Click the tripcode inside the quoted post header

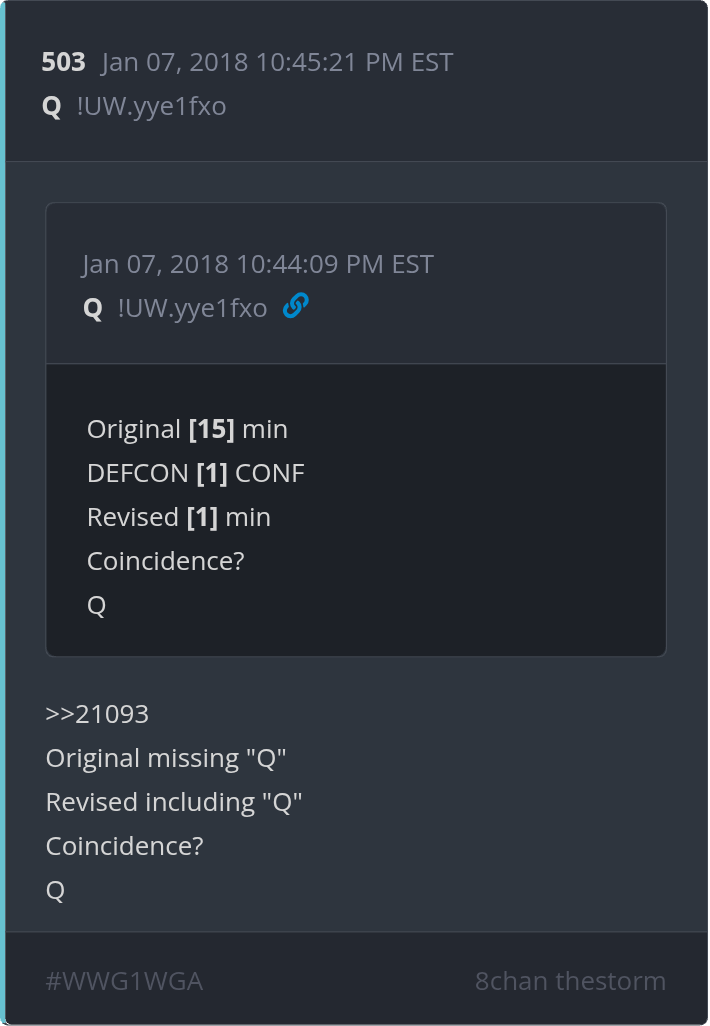tap(192, 308)
